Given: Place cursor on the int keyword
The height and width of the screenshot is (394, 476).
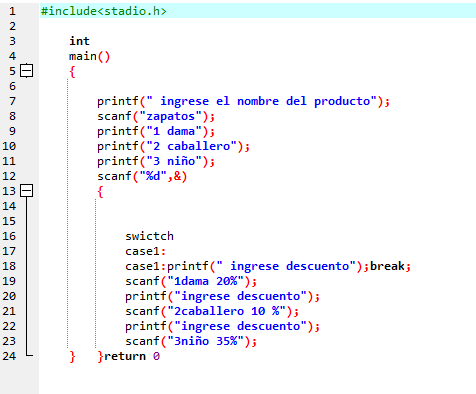Looking at the screenshot, I should (79, 41).
